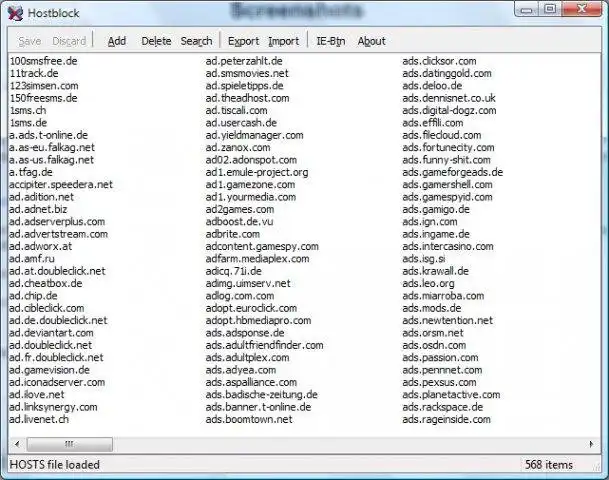
Task: Select the ad.adserverplus.com entry
Action: (x=57, y=222)
